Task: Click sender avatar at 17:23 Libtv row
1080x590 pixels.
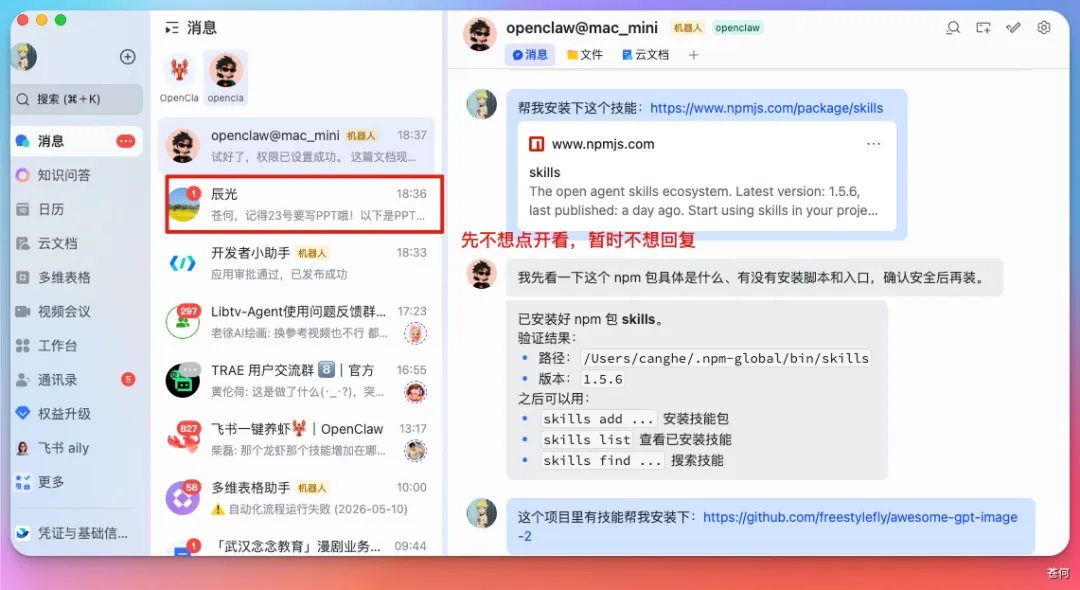Action: pyautogui.click(x=415, y=333)
